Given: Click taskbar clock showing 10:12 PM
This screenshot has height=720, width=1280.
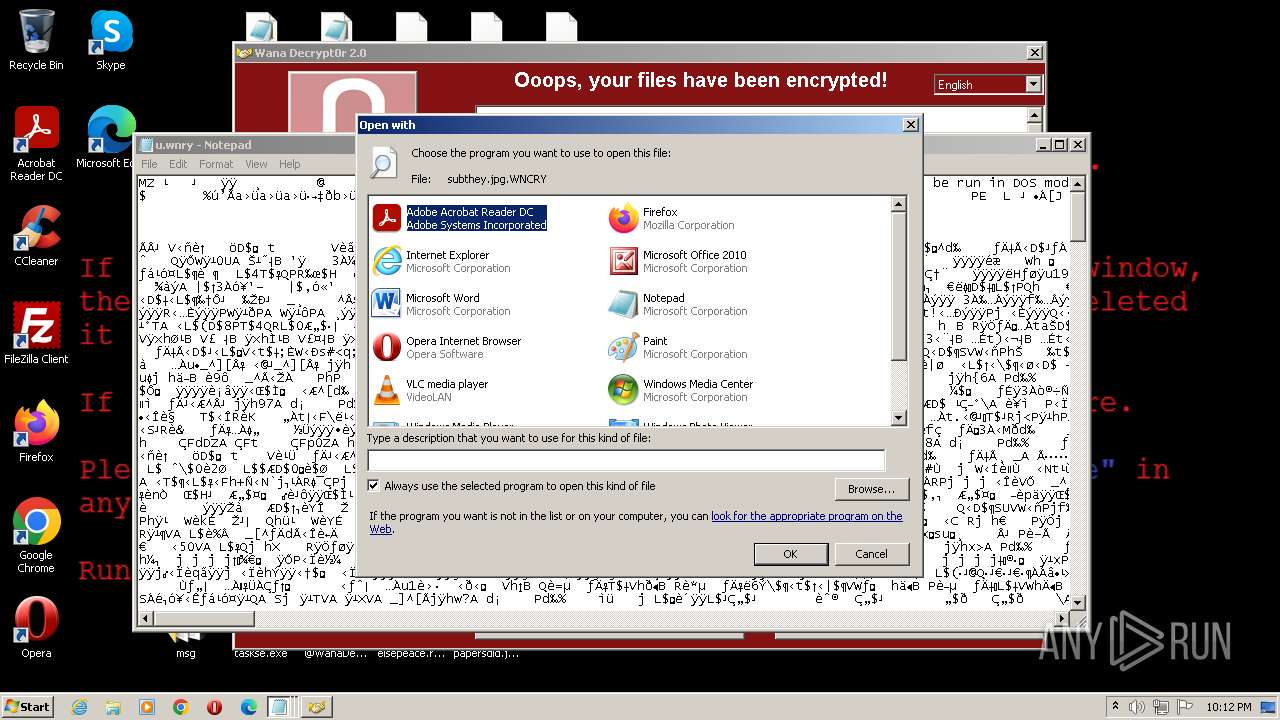Looking at the screenshot, I should pyautogui.click(x=1228, y=707).
